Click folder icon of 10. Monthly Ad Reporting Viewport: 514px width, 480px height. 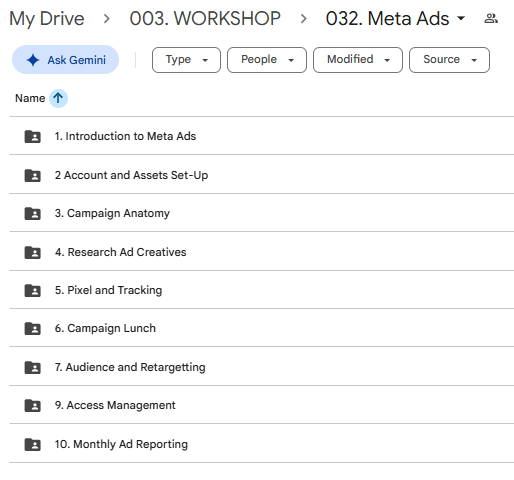(33, 444)
